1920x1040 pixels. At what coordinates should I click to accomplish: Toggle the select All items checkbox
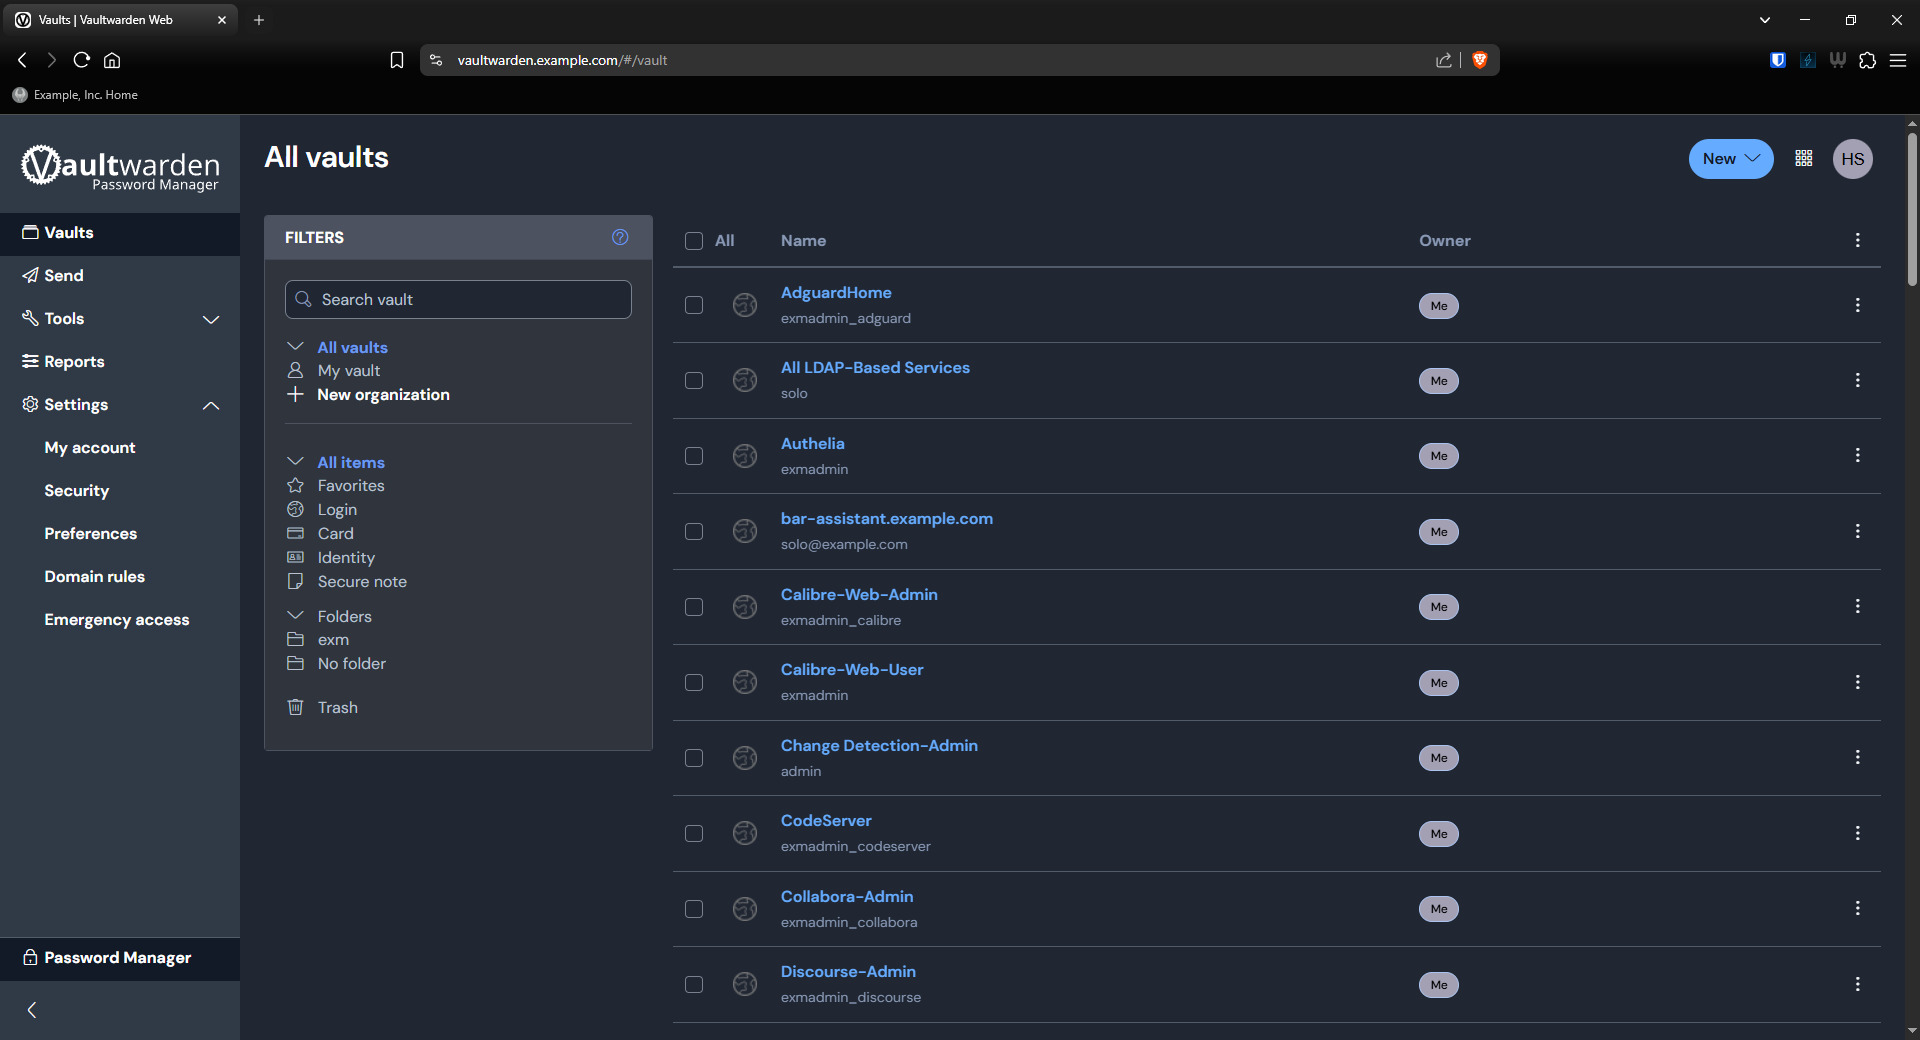pyautogui.click(x=694, y=241)
